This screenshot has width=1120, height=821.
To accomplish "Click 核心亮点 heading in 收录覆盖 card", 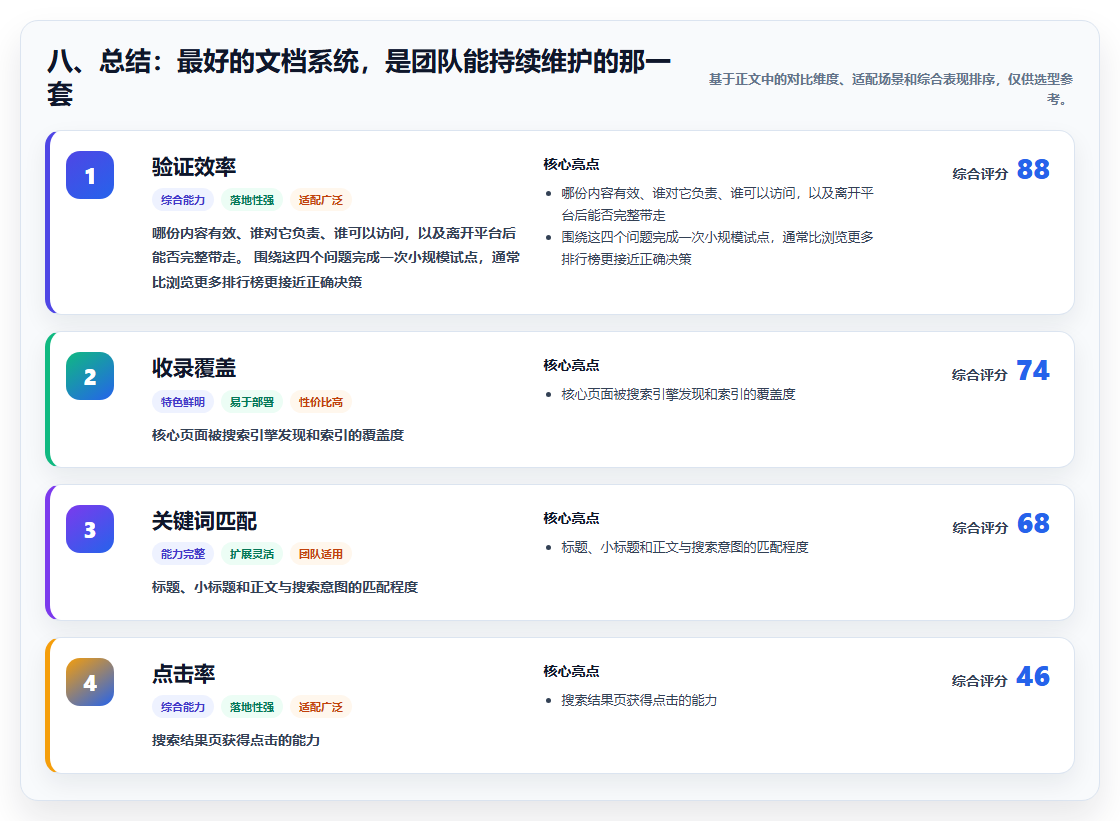I will pyautogui.click(x=571, y=365).
